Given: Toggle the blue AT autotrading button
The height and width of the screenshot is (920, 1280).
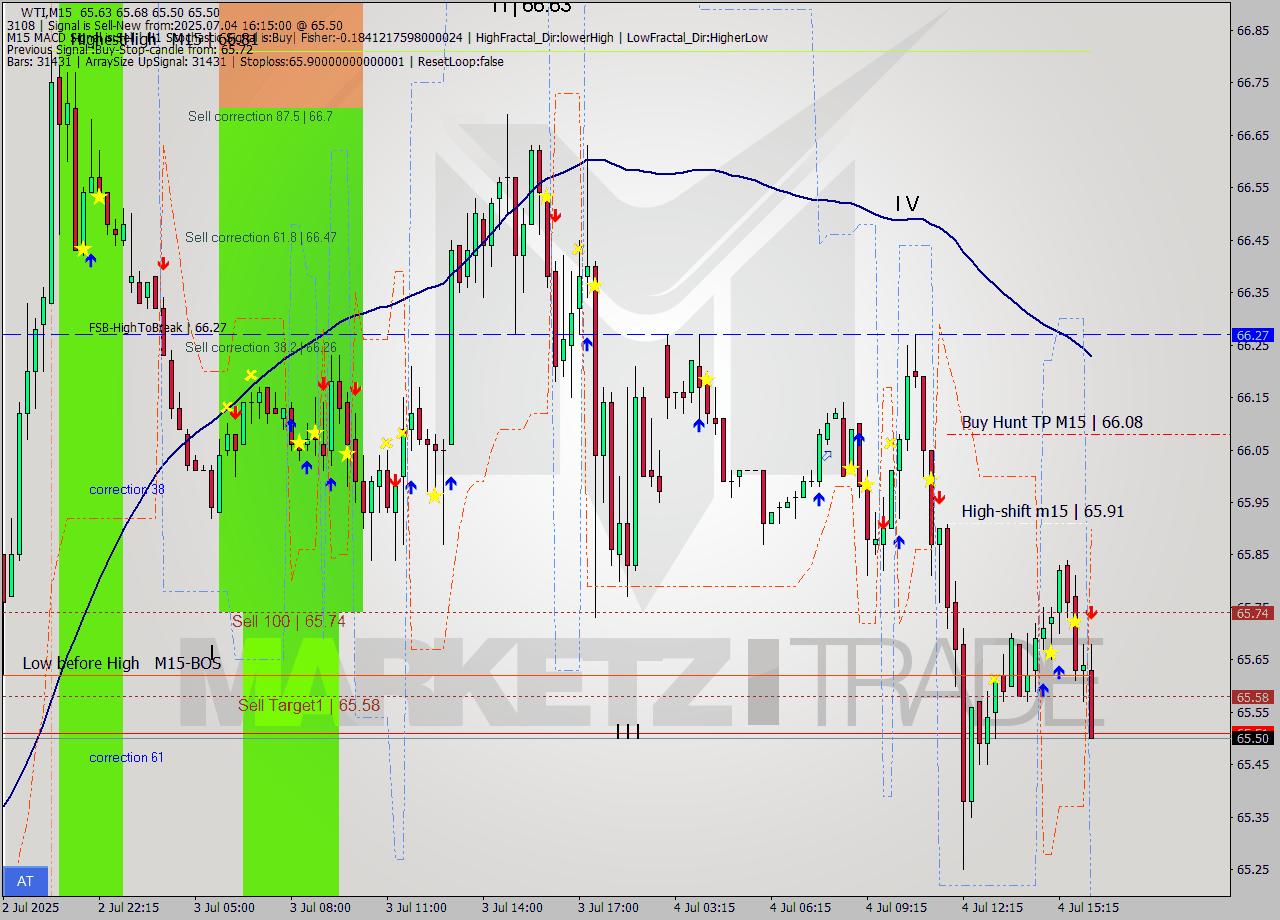Looking at the screenshot, I should tap(24, 881).
